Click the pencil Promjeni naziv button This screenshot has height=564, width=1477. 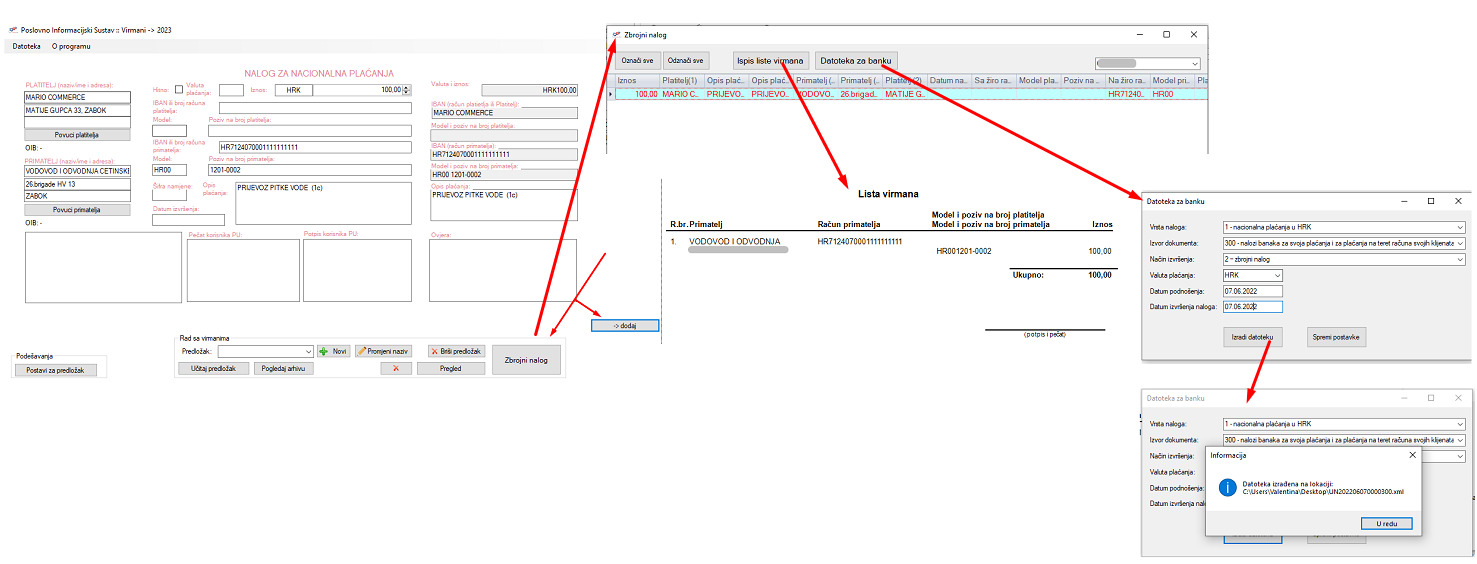click(384, 352)
